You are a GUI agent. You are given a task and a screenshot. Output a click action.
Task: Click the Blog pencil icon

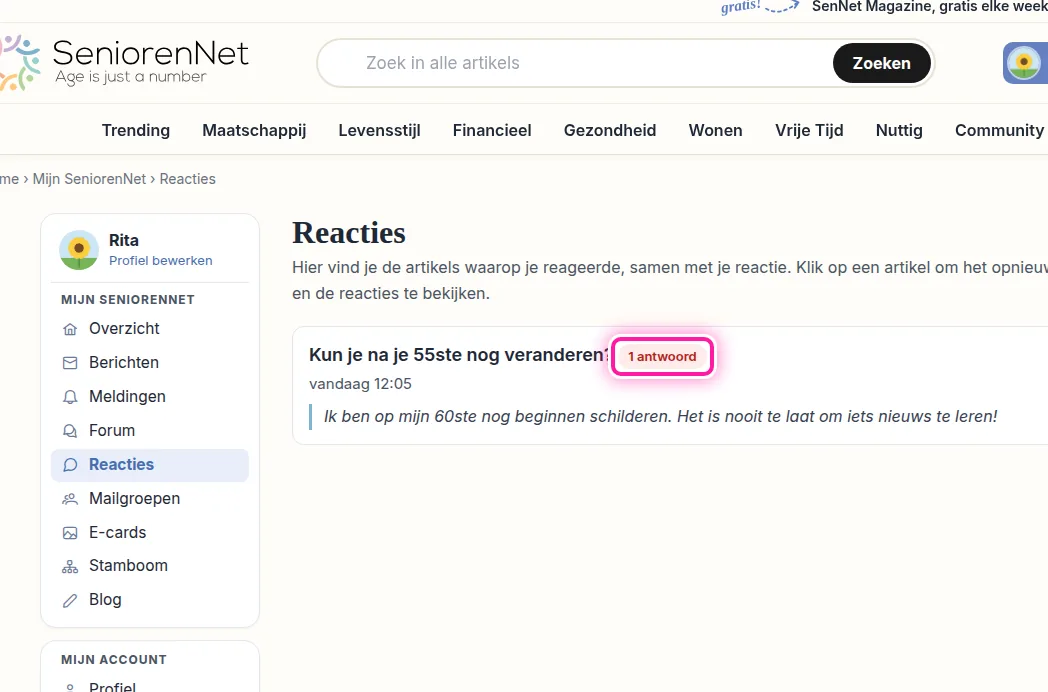pos(70,600)
